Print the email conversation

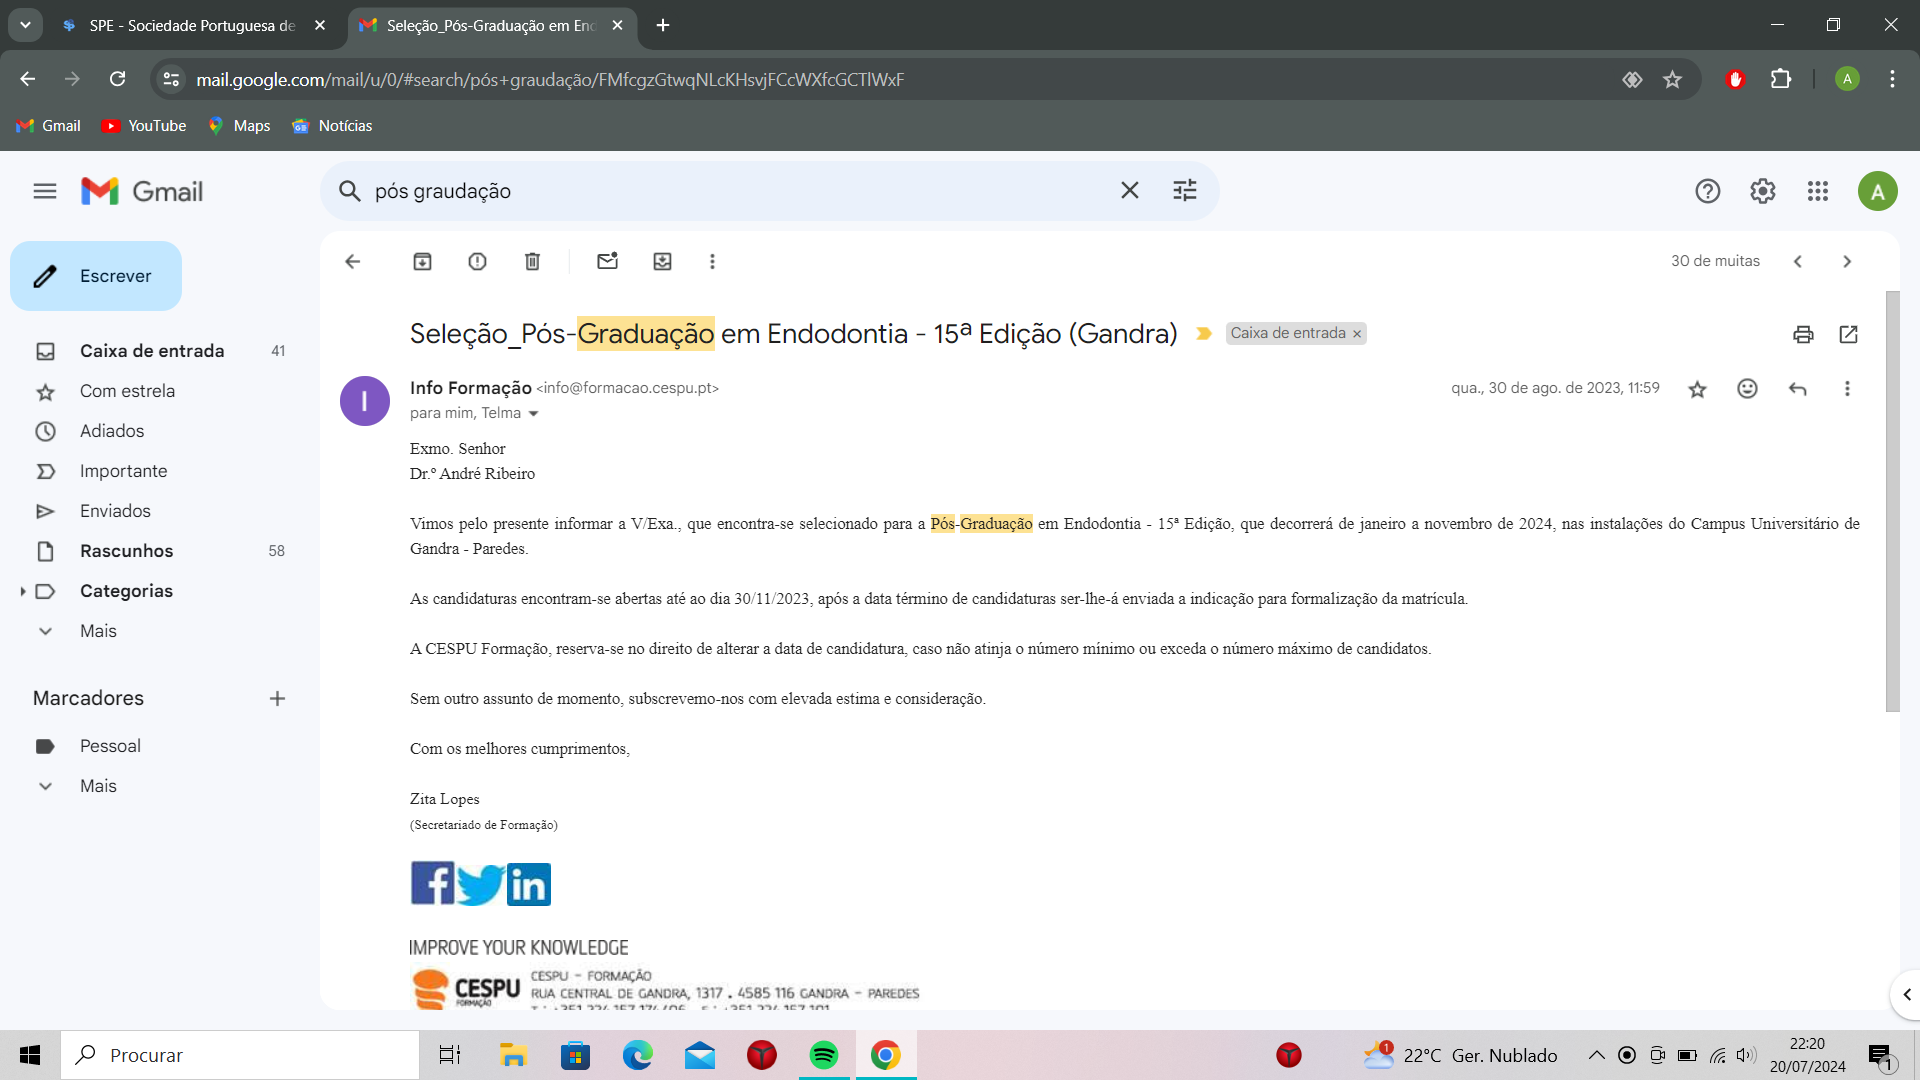click(1803, 334)
